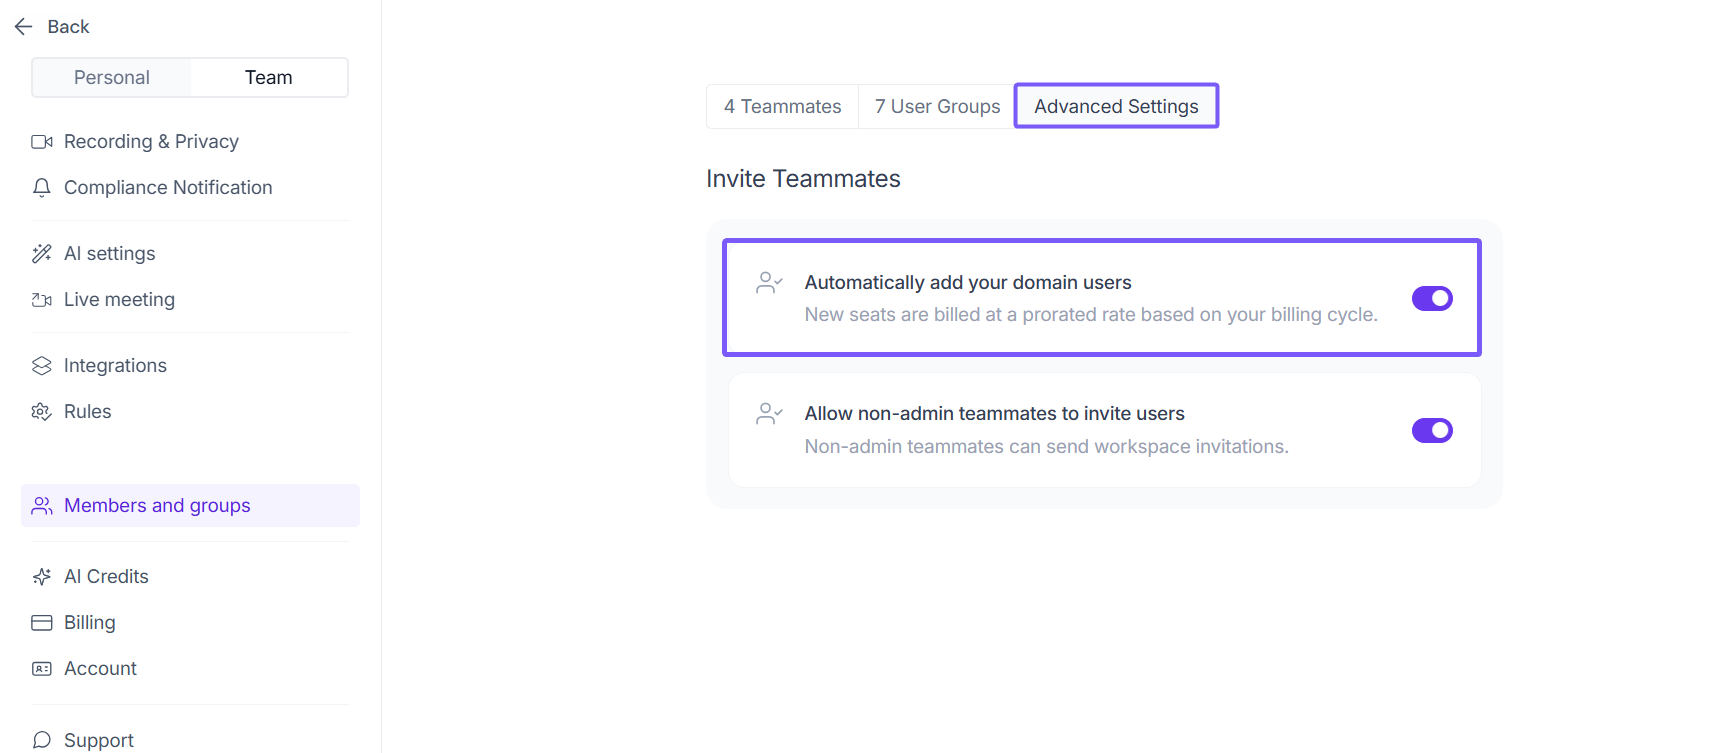Click the Compliance Notification bell icon

pos(42,188)
